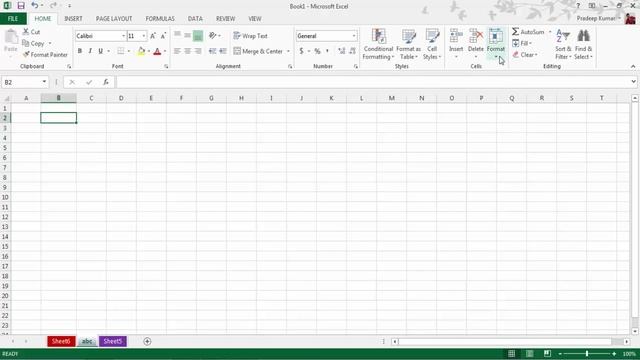Collapse the ribbon with the arrow

click(x=633, y=66)
